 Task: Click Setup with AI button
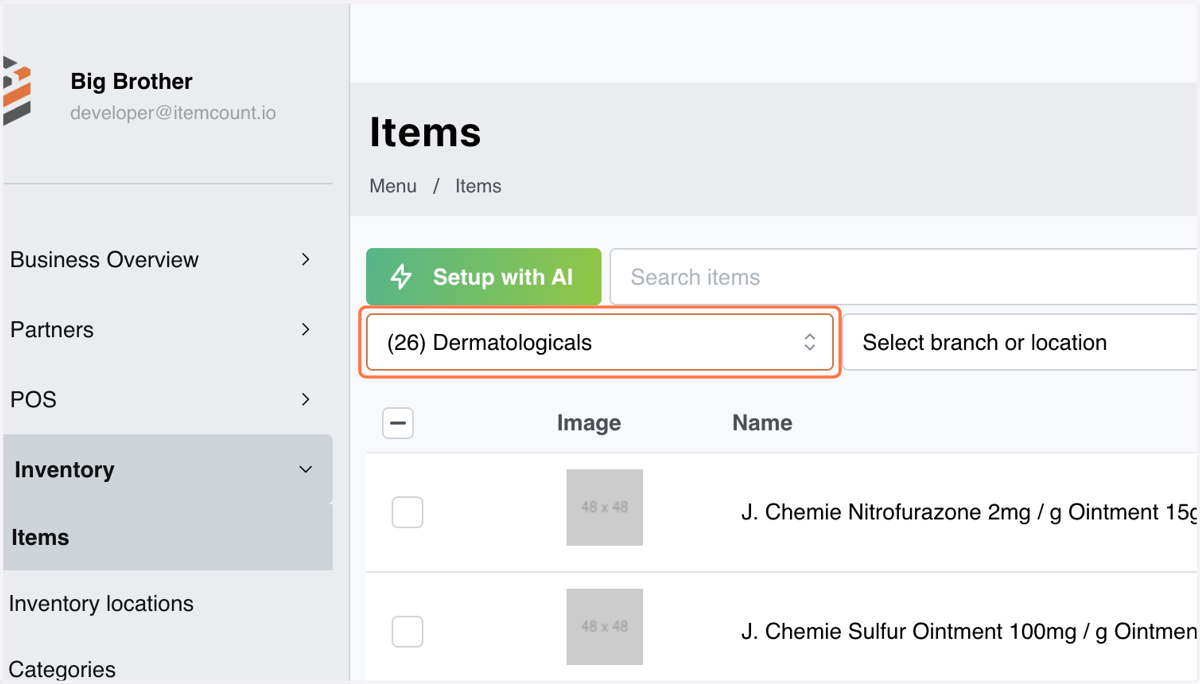(x=484, y=277)
